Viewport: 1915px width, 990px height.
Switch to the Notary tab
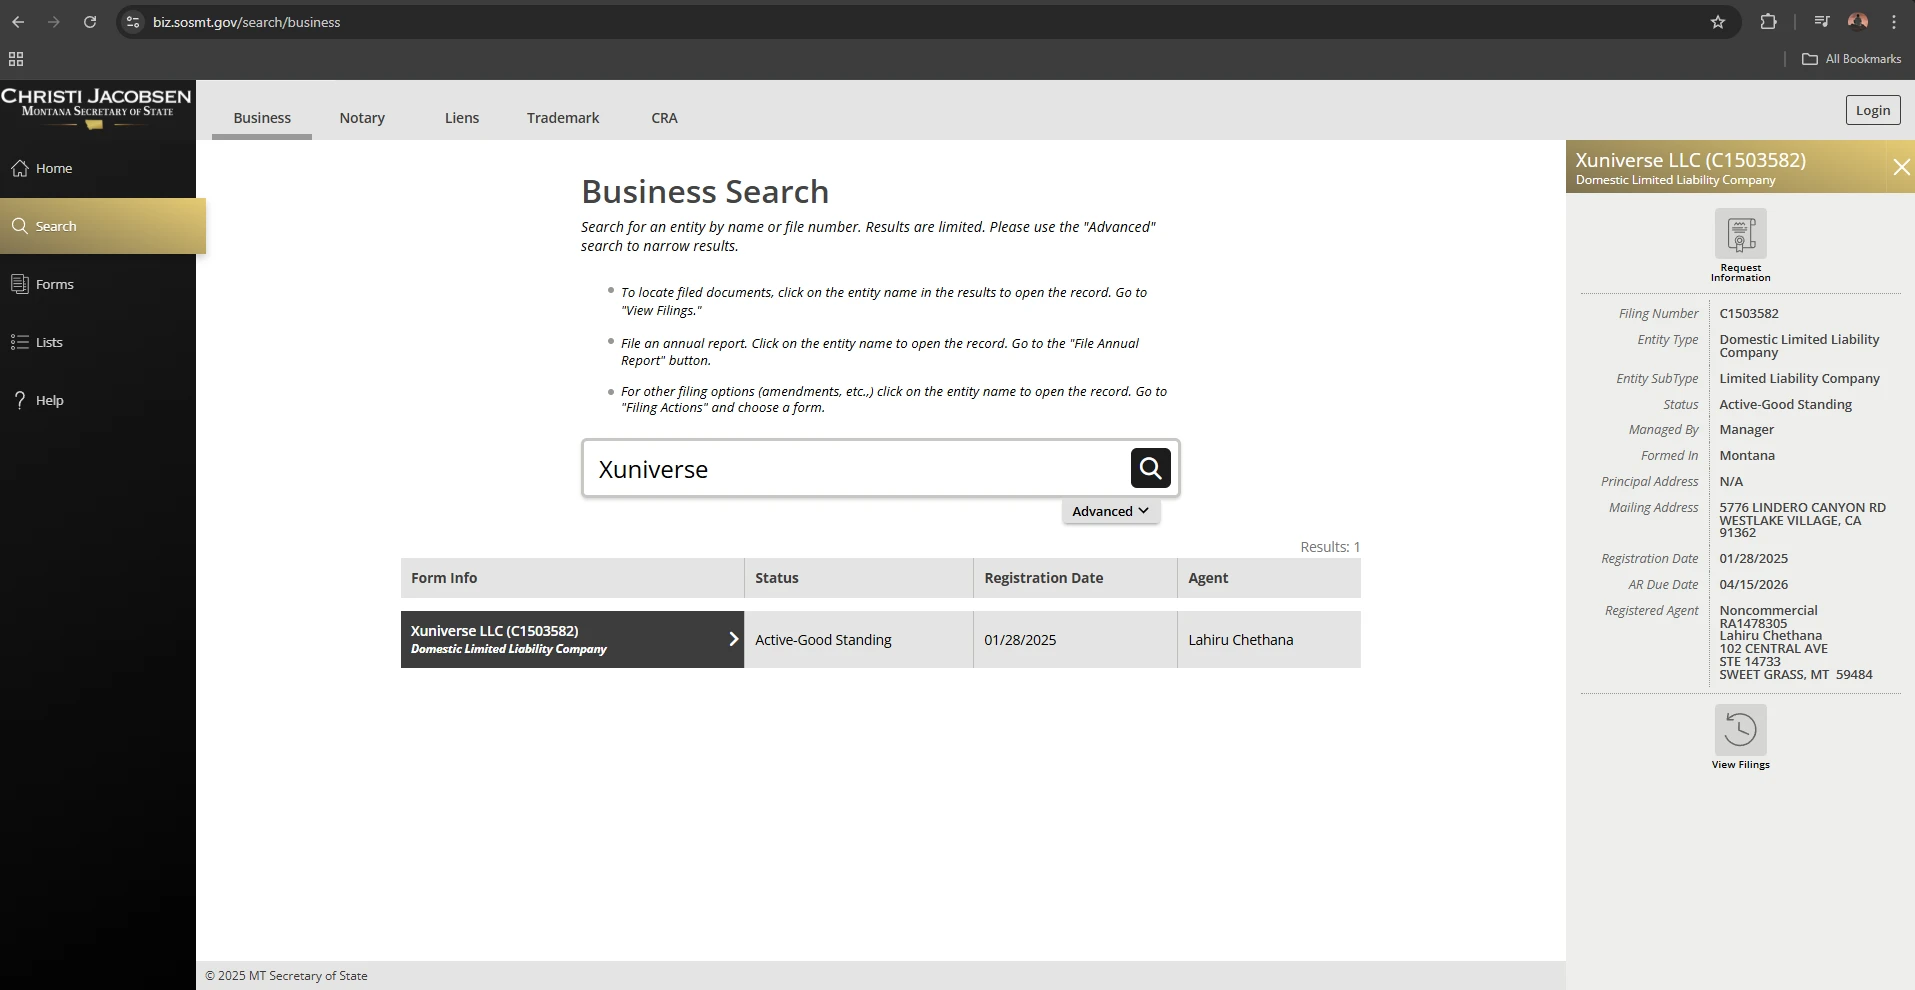coord(362,118)
